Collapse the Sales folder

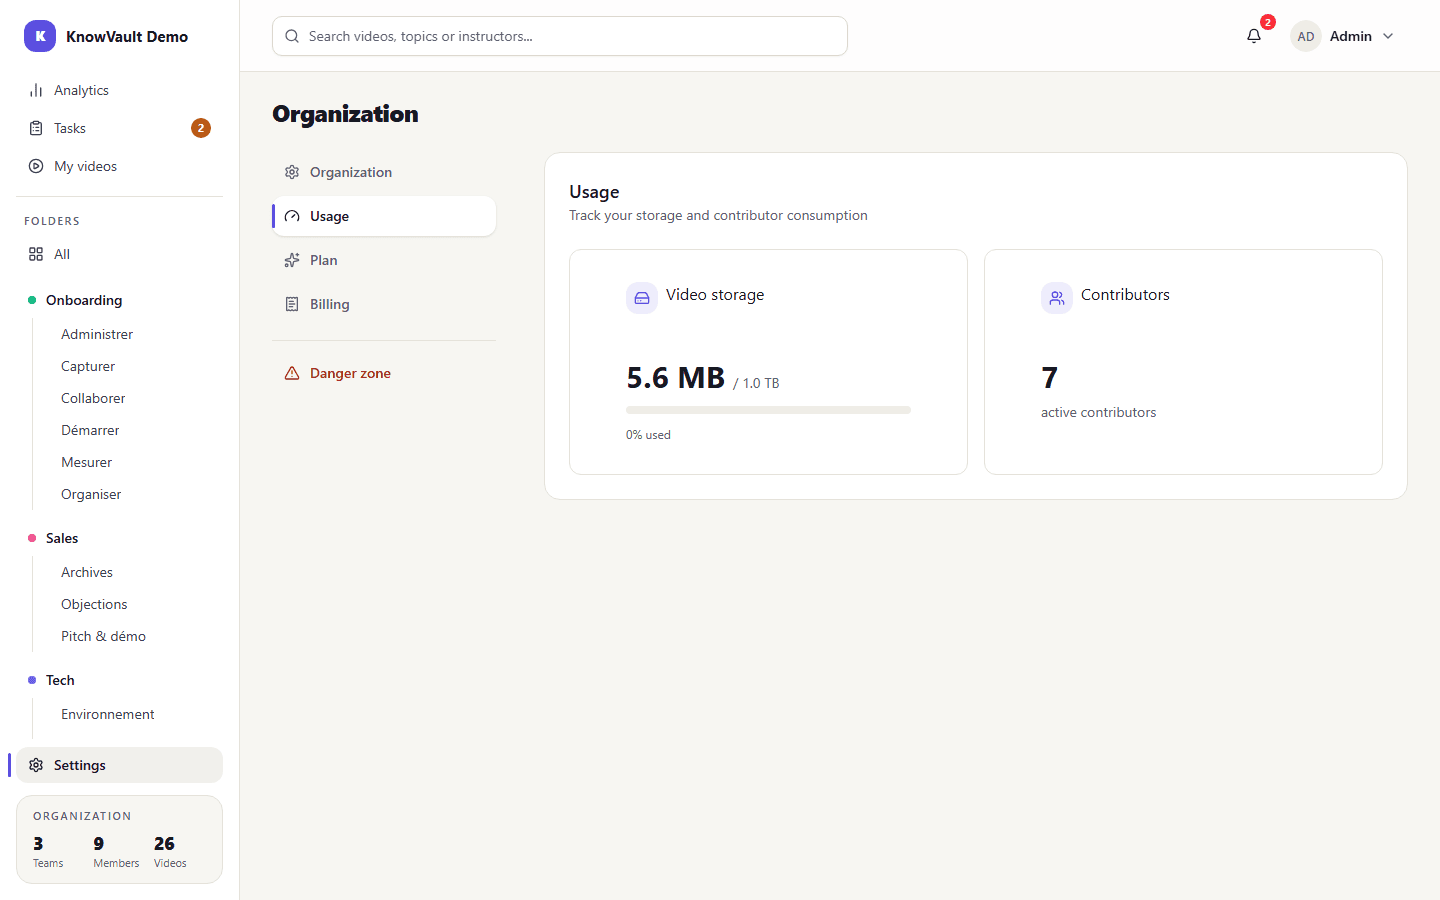coord(62,538)
